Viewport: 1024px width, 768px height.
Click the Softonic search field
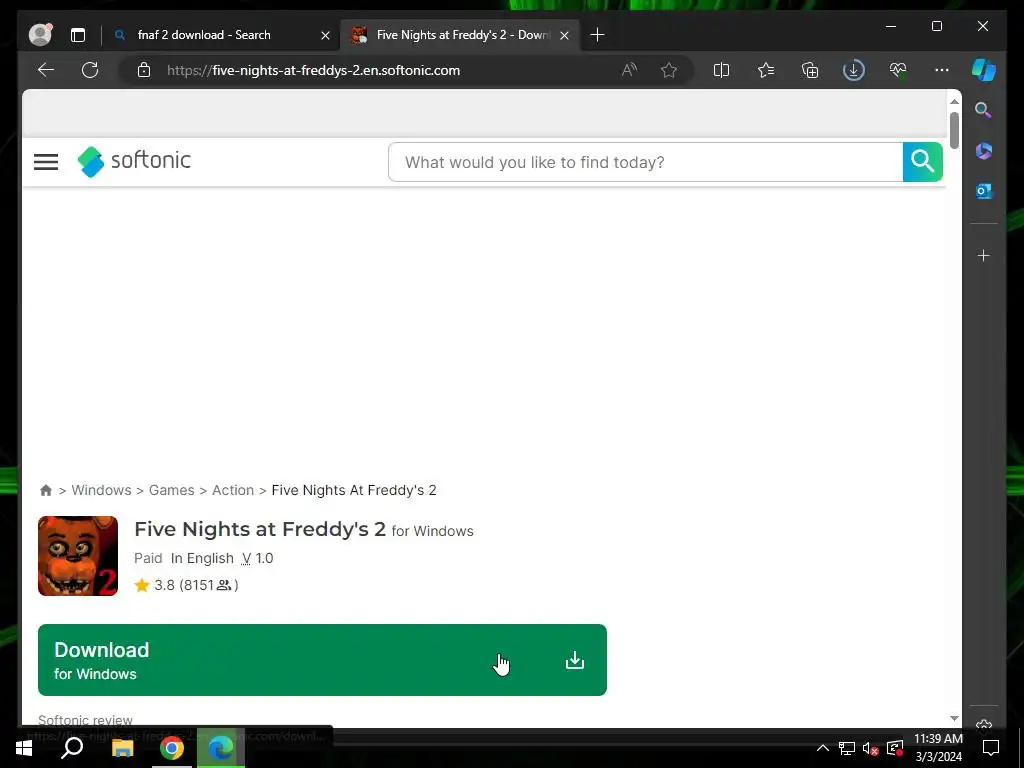[645, 162]
